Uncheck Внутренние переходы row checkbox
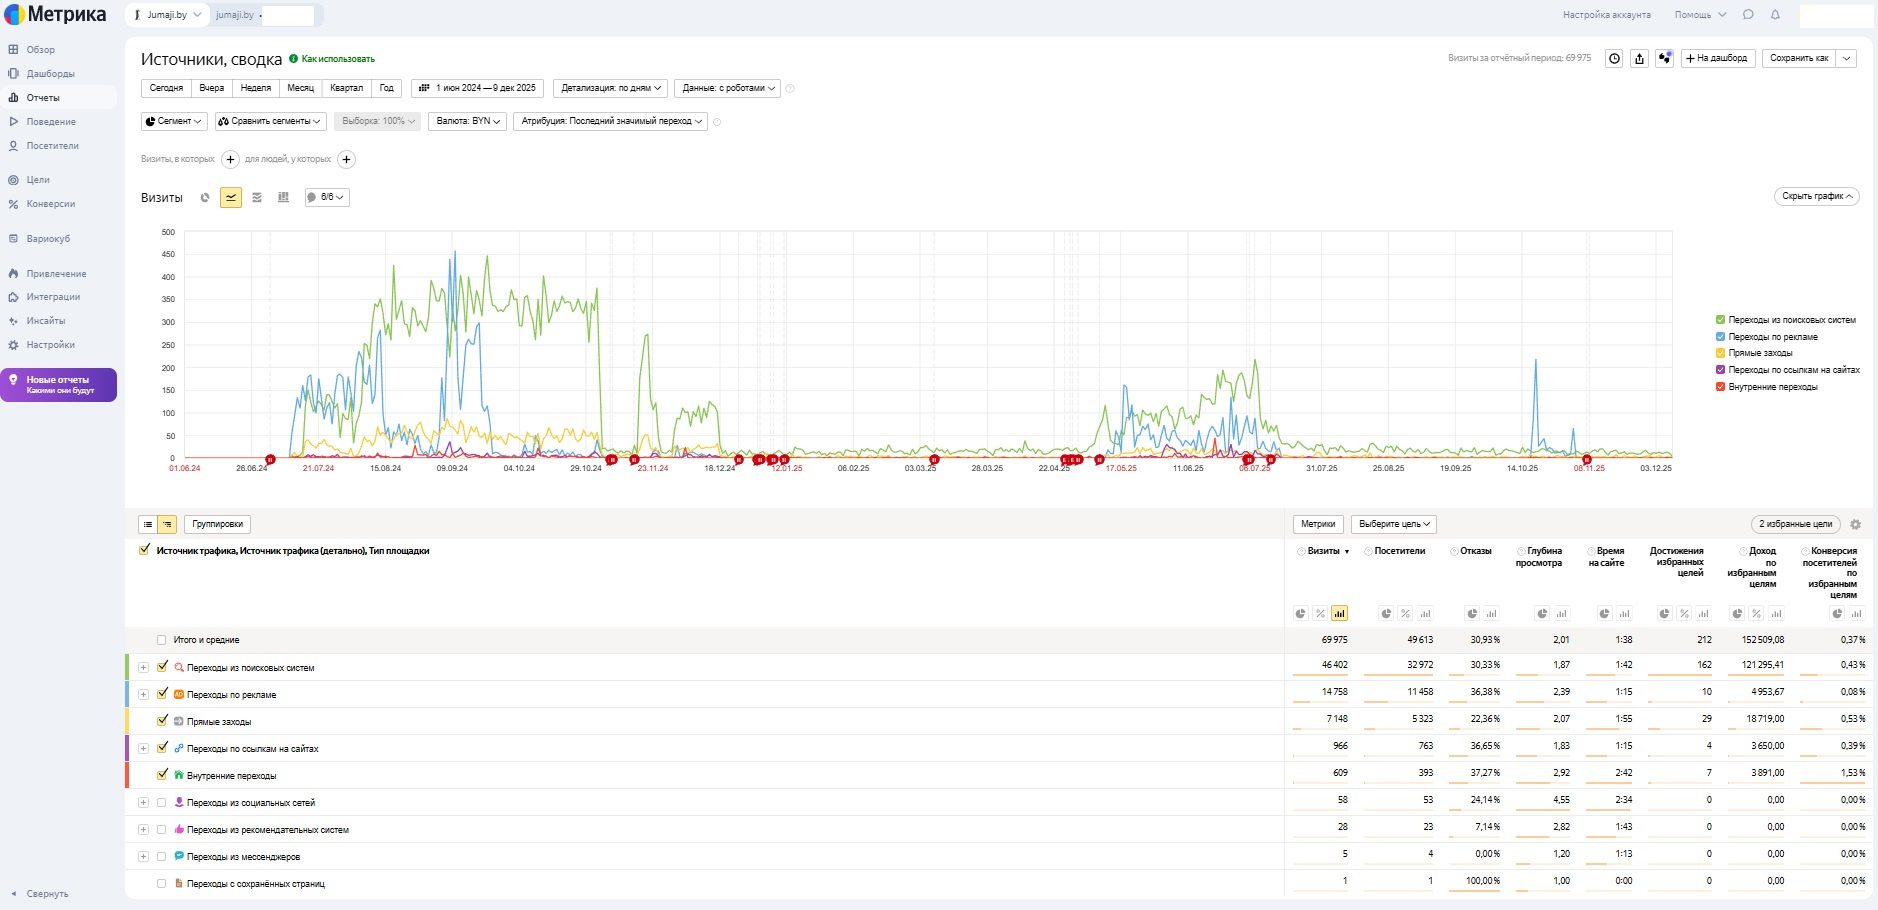Screen dimensions: 1878x910 point(162,775)
